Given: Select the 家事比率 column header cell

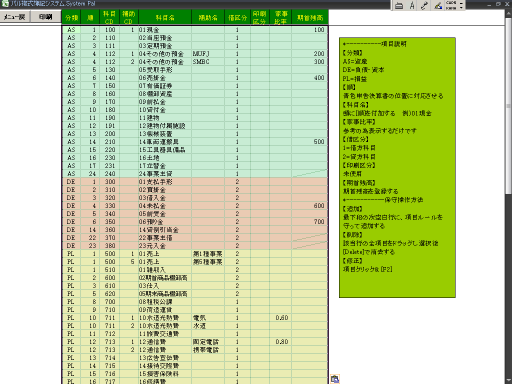Looking at the screenshot, I should [281, 17].
